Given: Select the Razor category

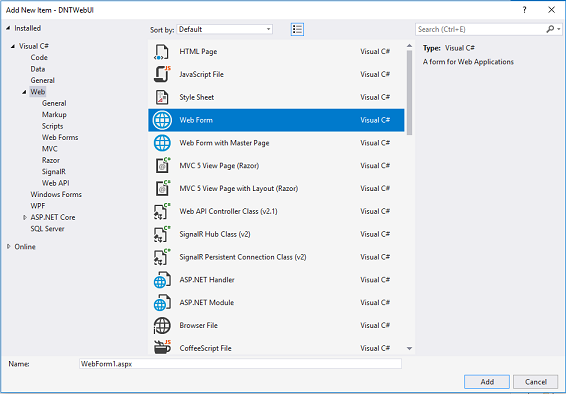Looking at the screenshot, I should pos(51,160).
